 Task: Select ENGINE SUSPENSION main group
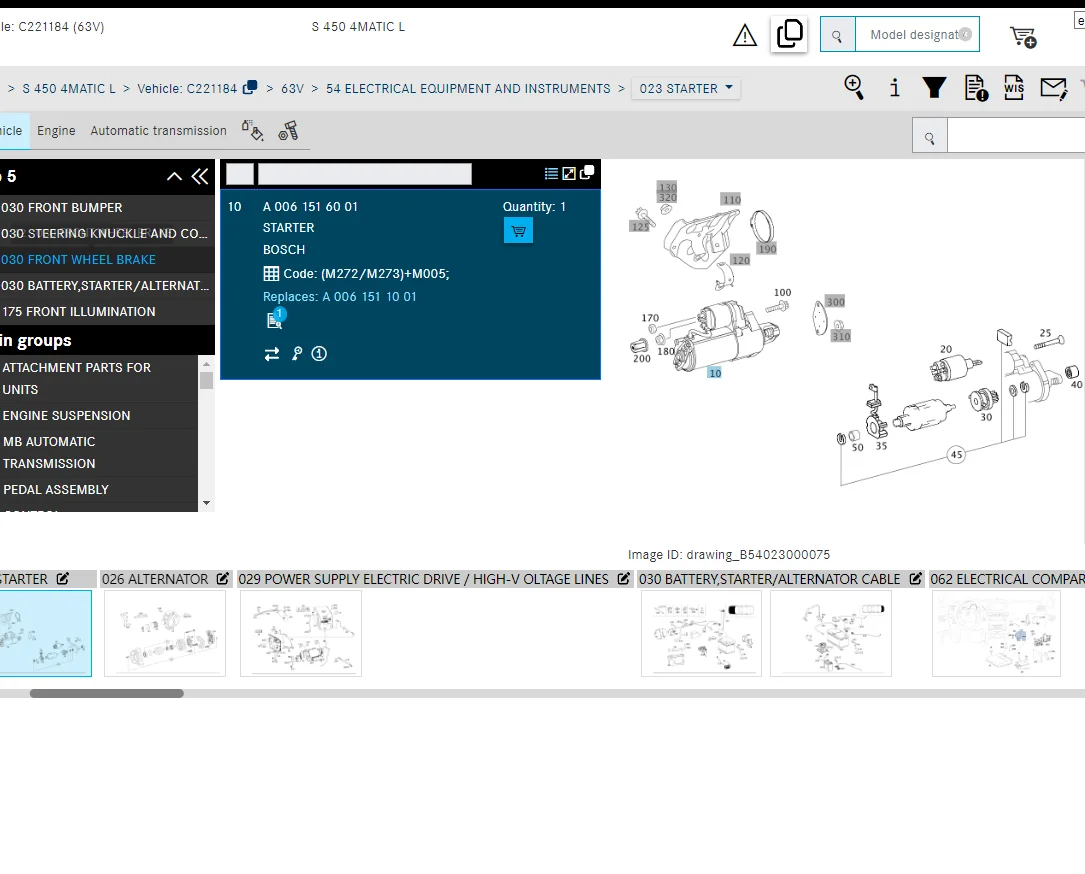(x=99, y=415)
